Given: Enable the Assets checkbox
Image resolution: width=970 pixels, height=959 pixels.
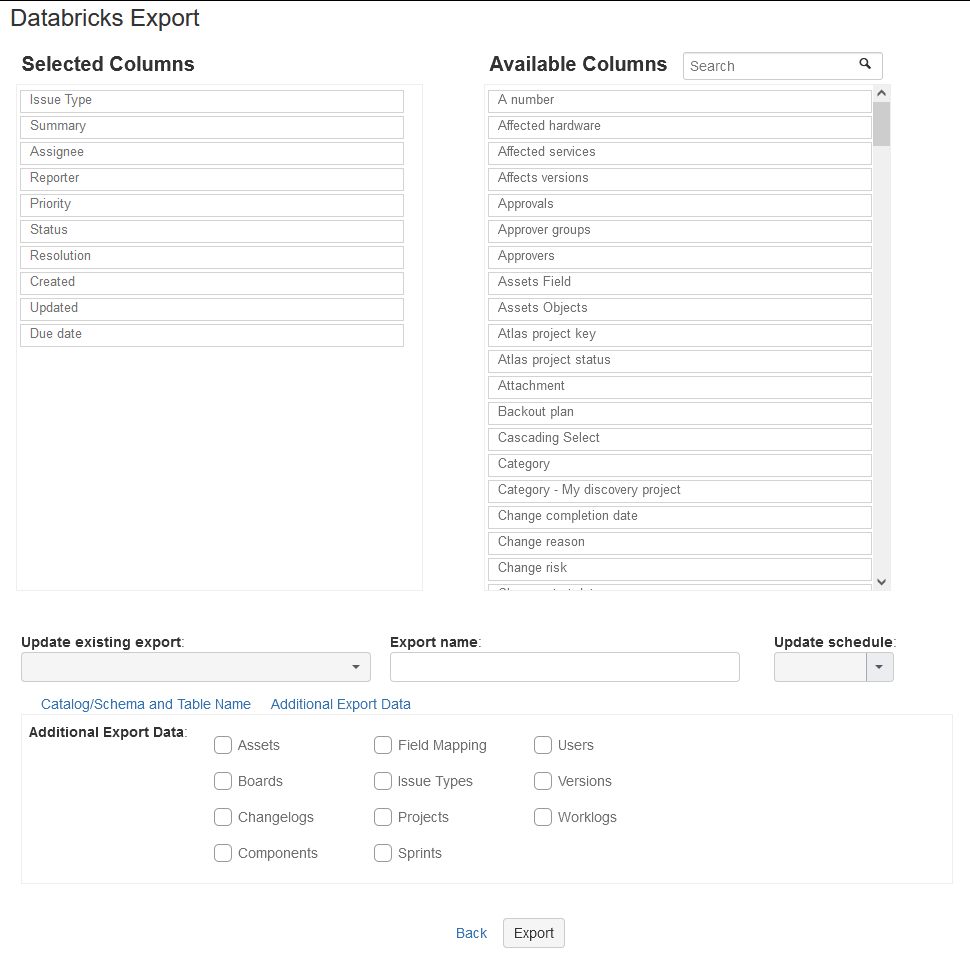Looking at the screenshot, I should [223, 745].
